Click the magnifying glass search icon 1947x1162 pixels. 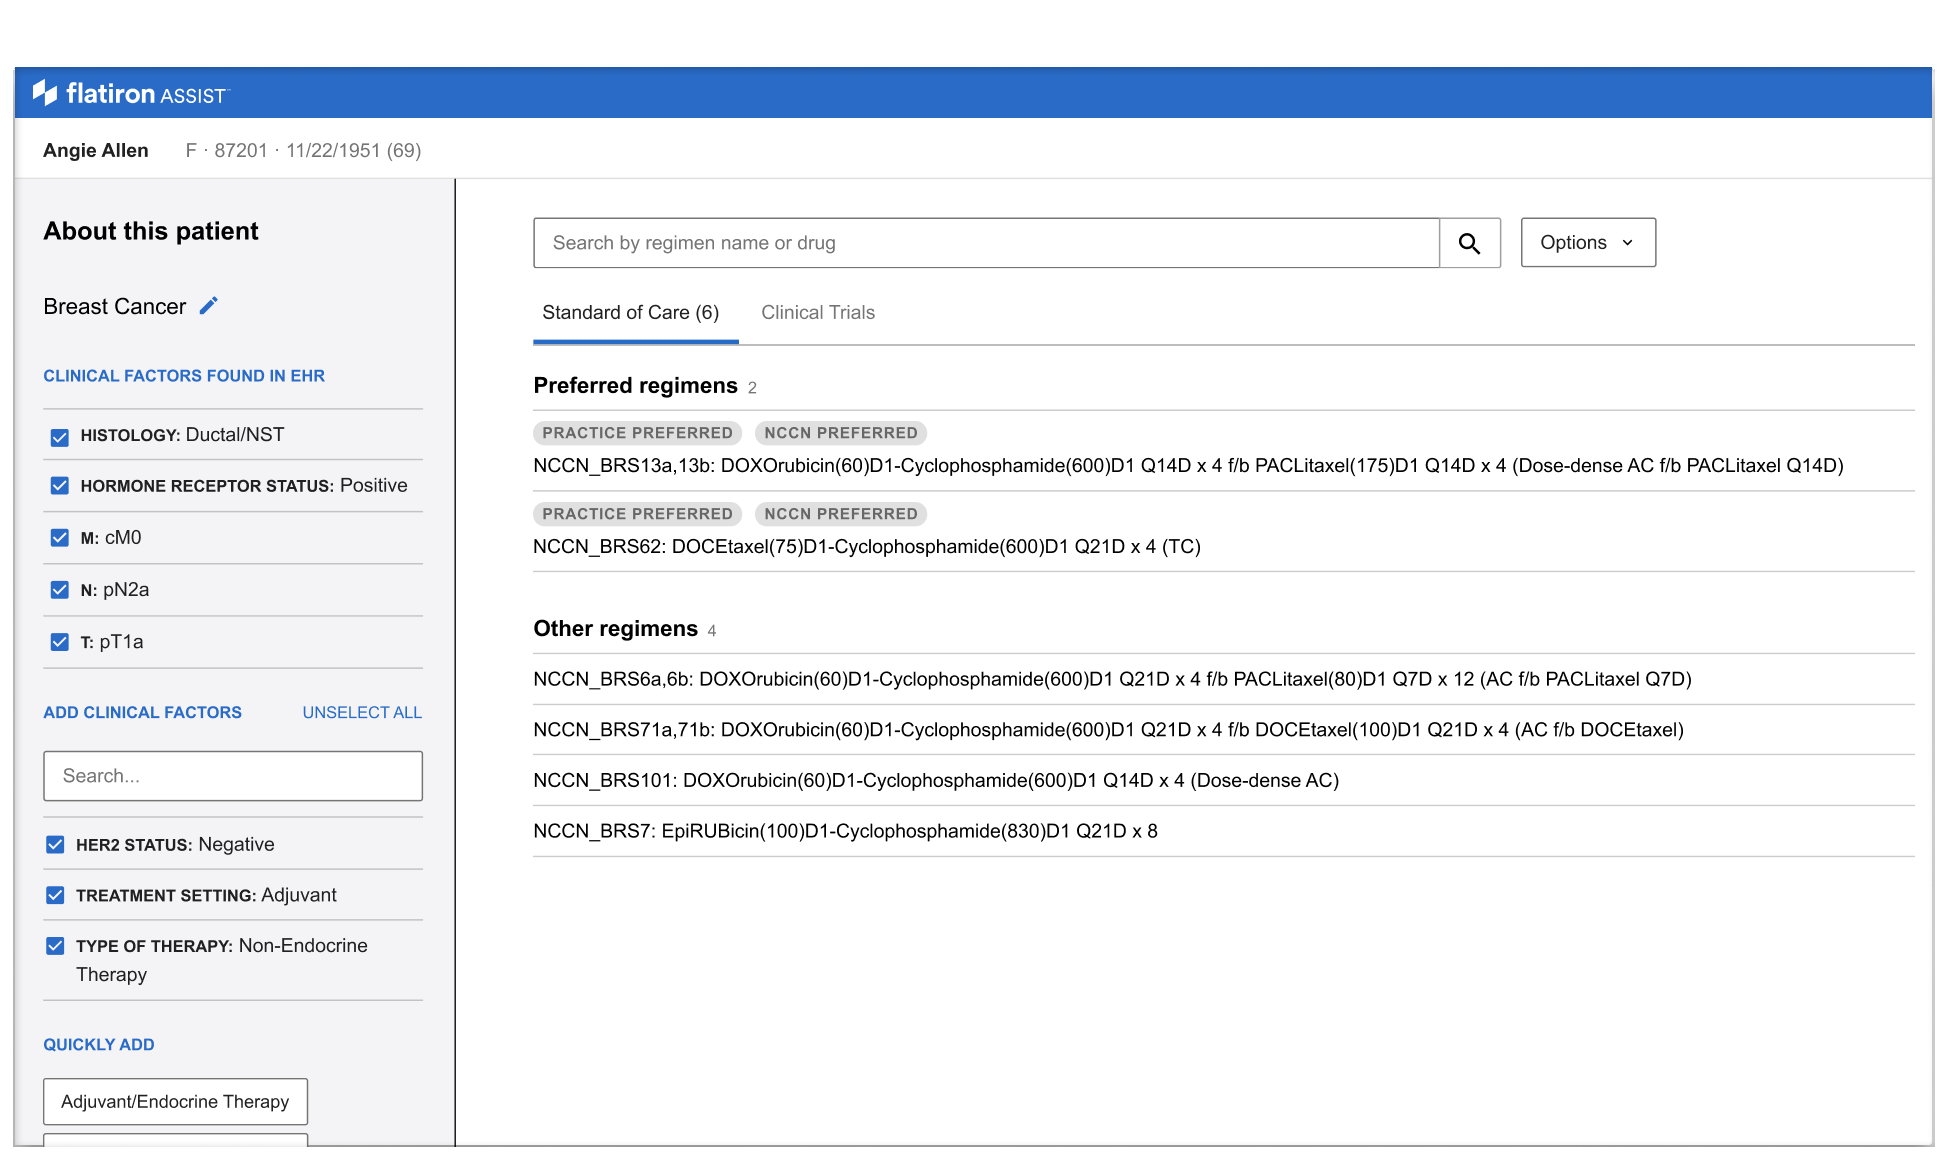pyautogui.click(x=1469, y=243)
